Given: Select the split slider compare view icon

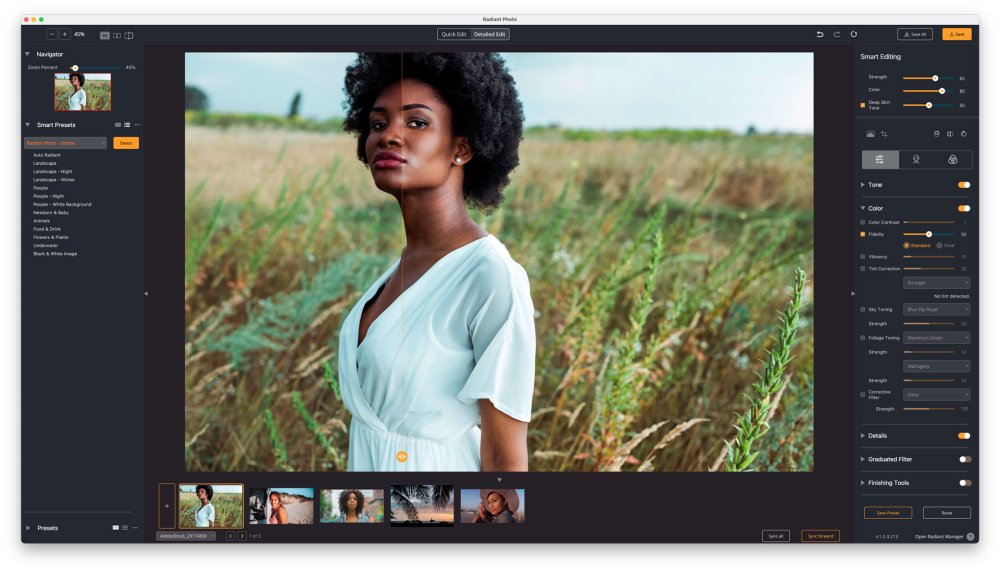Looking at the screenshot, I should click(129, 36).
